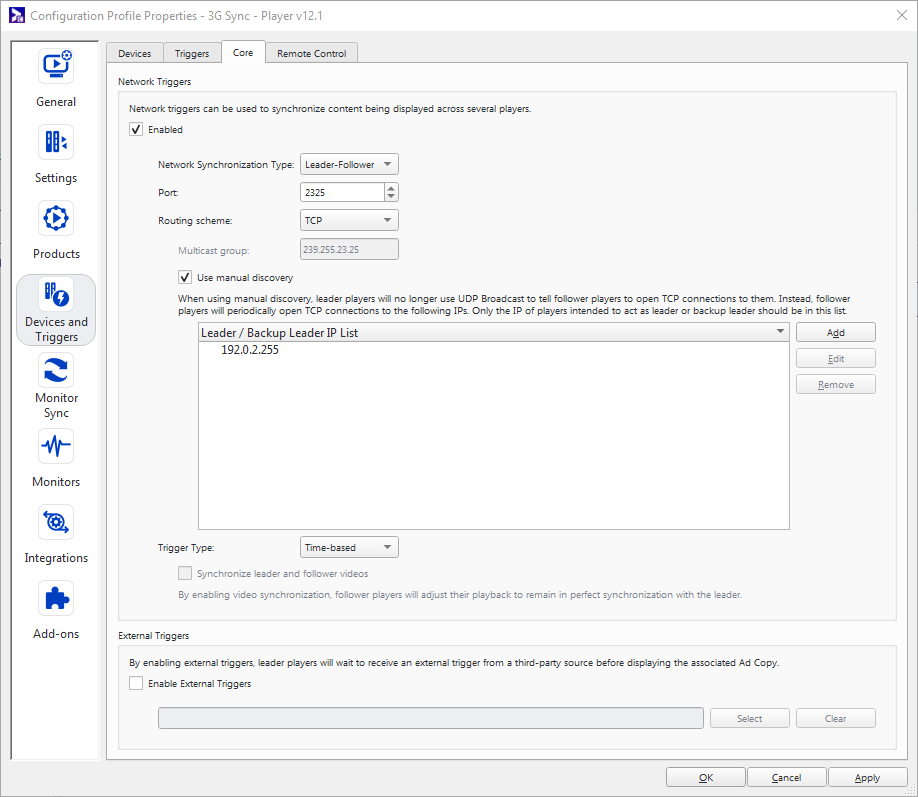Check the Enable External Triggers box
The width and height of the screenshot is (918, 797).
(136, 684)
